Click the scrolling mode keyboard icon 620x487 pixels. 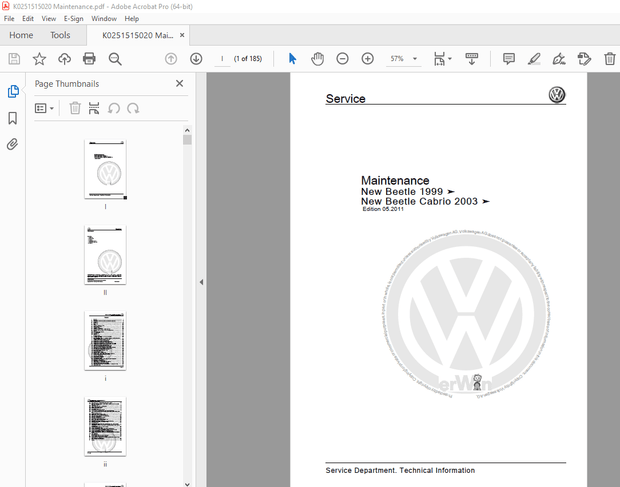pos(472,59)
